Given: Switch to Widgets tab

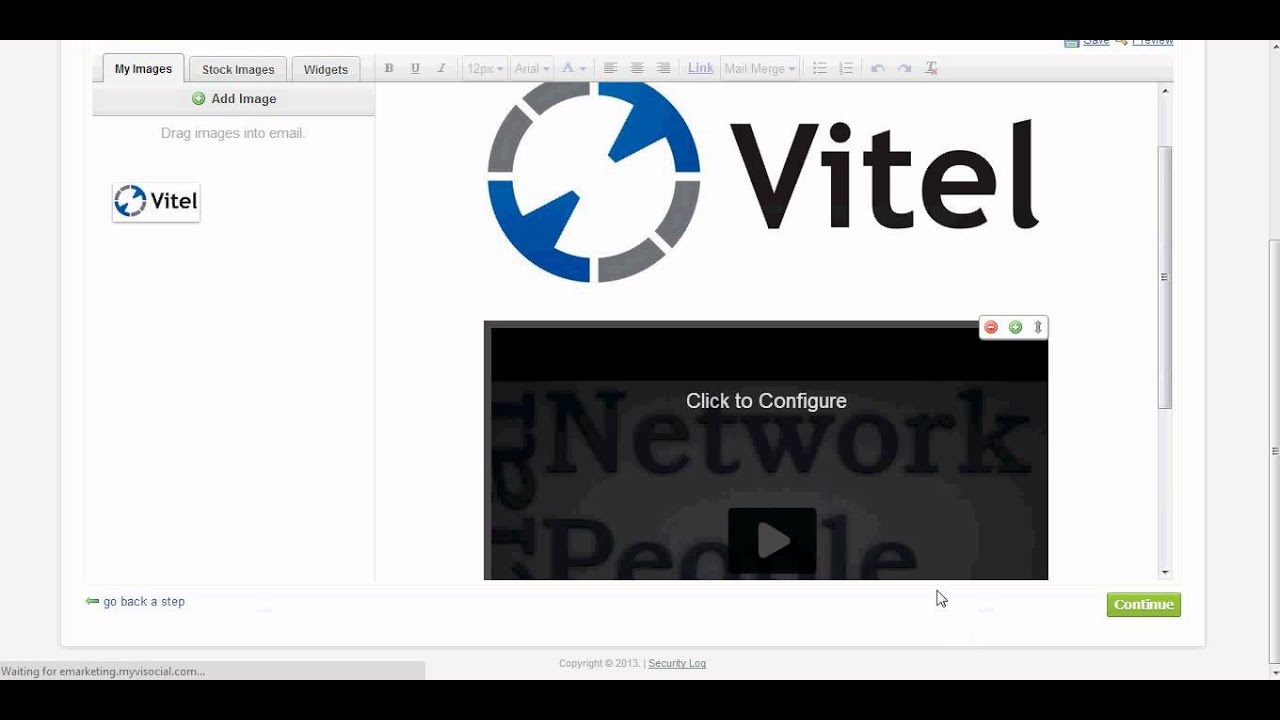Looking at the screenshot, I should (x=326, y=69).
